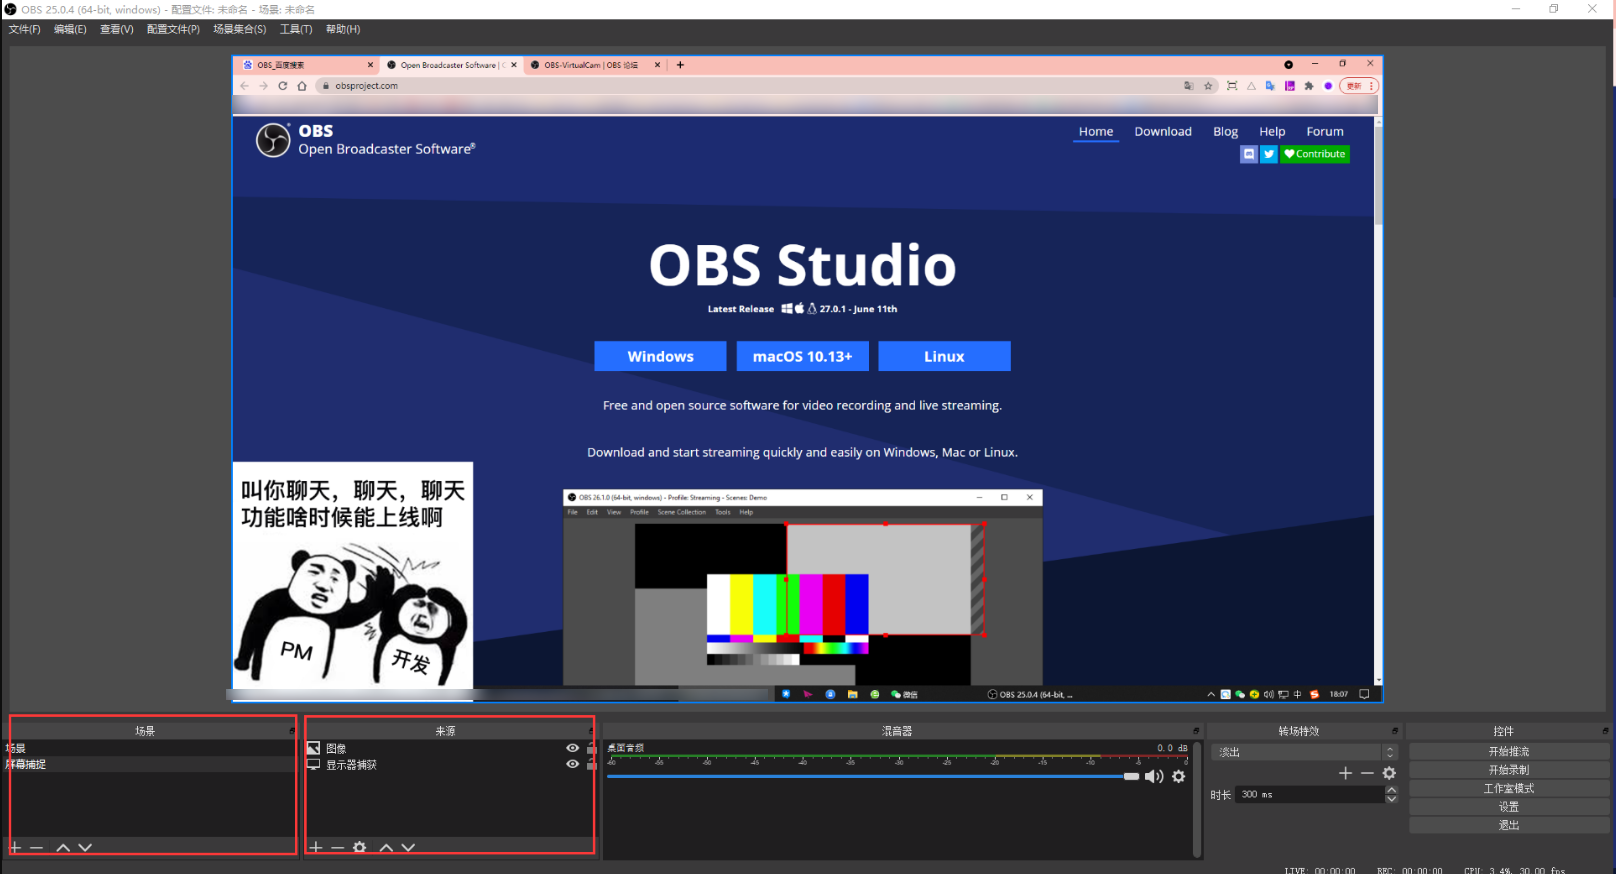Click mixer panel vertical scrollbar
The image size is (1616, 874).
click(x=1197, y=798)
